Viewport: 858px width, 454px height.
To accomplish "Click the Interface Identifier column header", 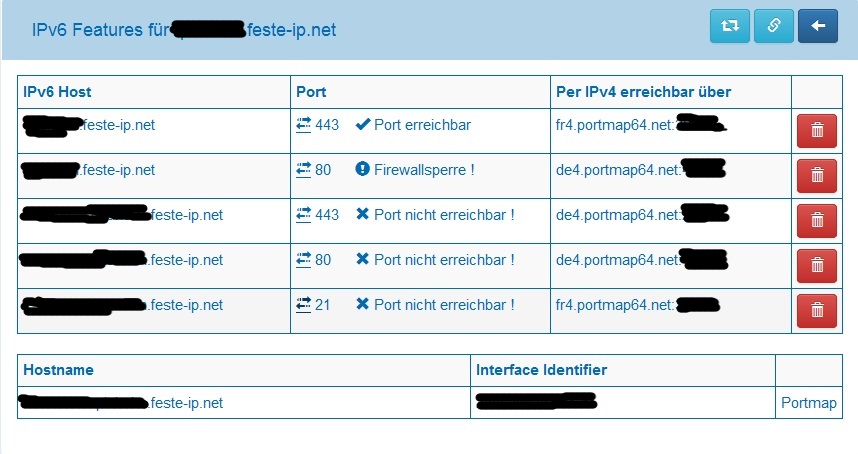I will pyautogui.click(x=541, y=370).
